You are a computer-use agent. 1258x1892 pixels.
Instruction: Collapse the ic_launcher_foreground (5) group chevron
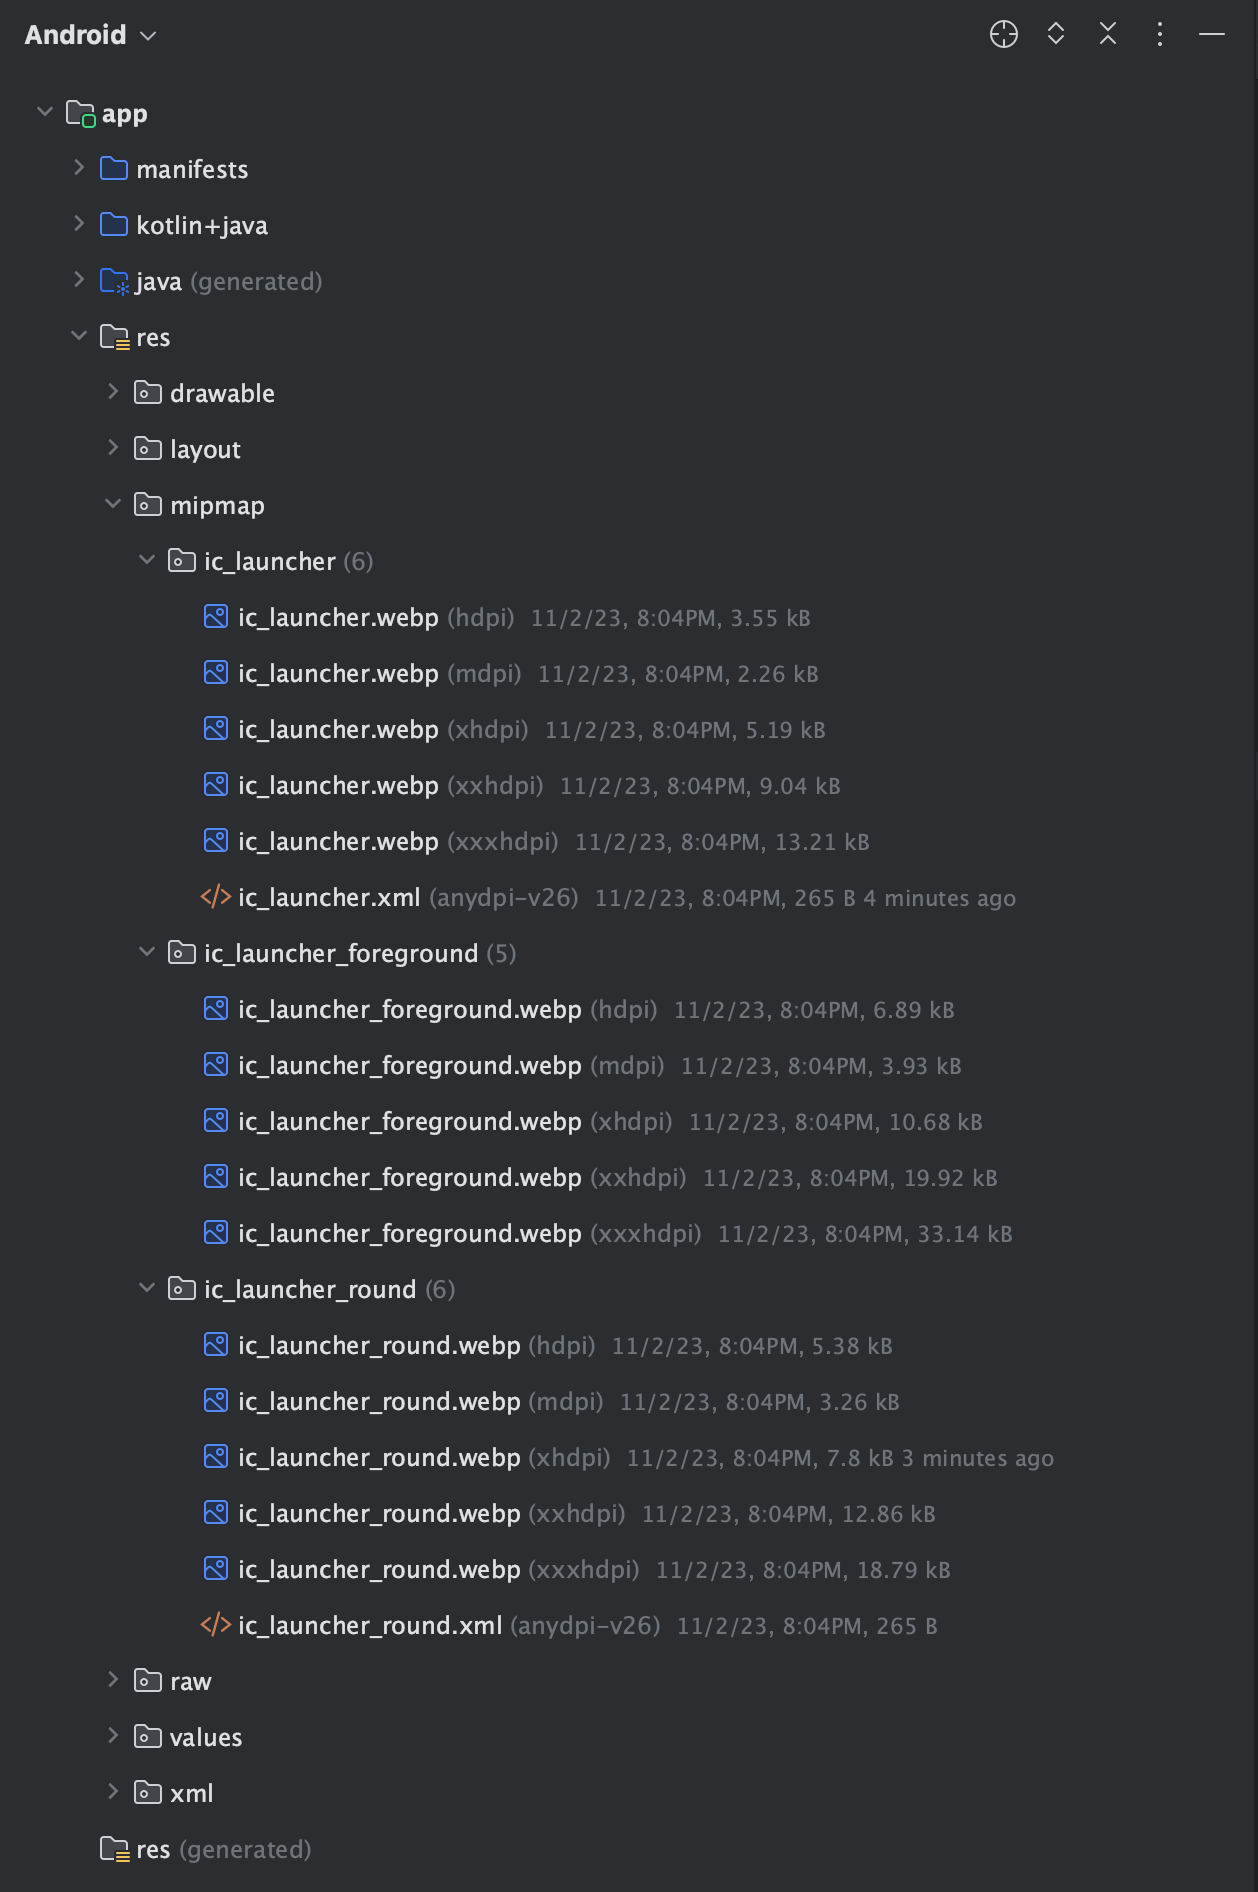tap(146, 952)
